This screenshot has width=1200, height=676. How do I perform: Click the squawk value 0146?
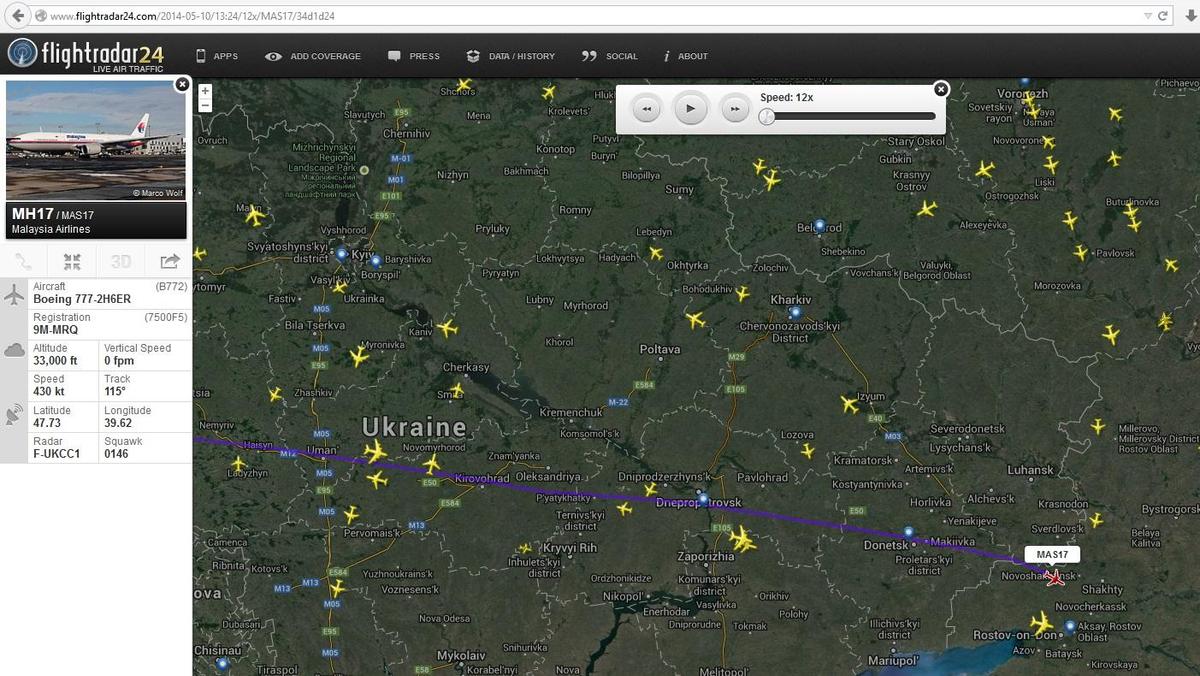pyautogui.click(x=117, y=453)
